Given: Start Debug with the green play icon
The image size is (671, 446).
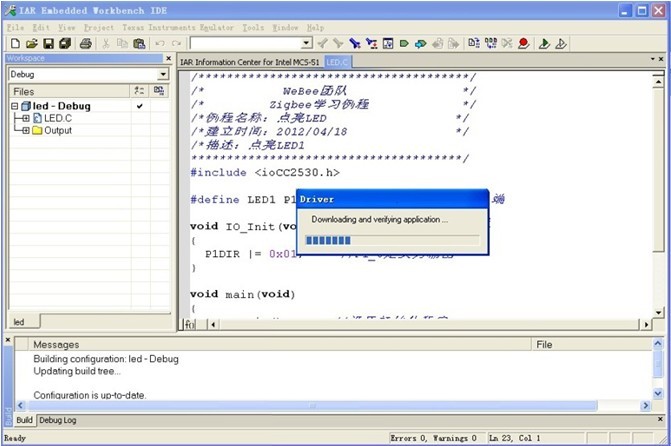Looking at the screenshot, I should coord(544,43).
